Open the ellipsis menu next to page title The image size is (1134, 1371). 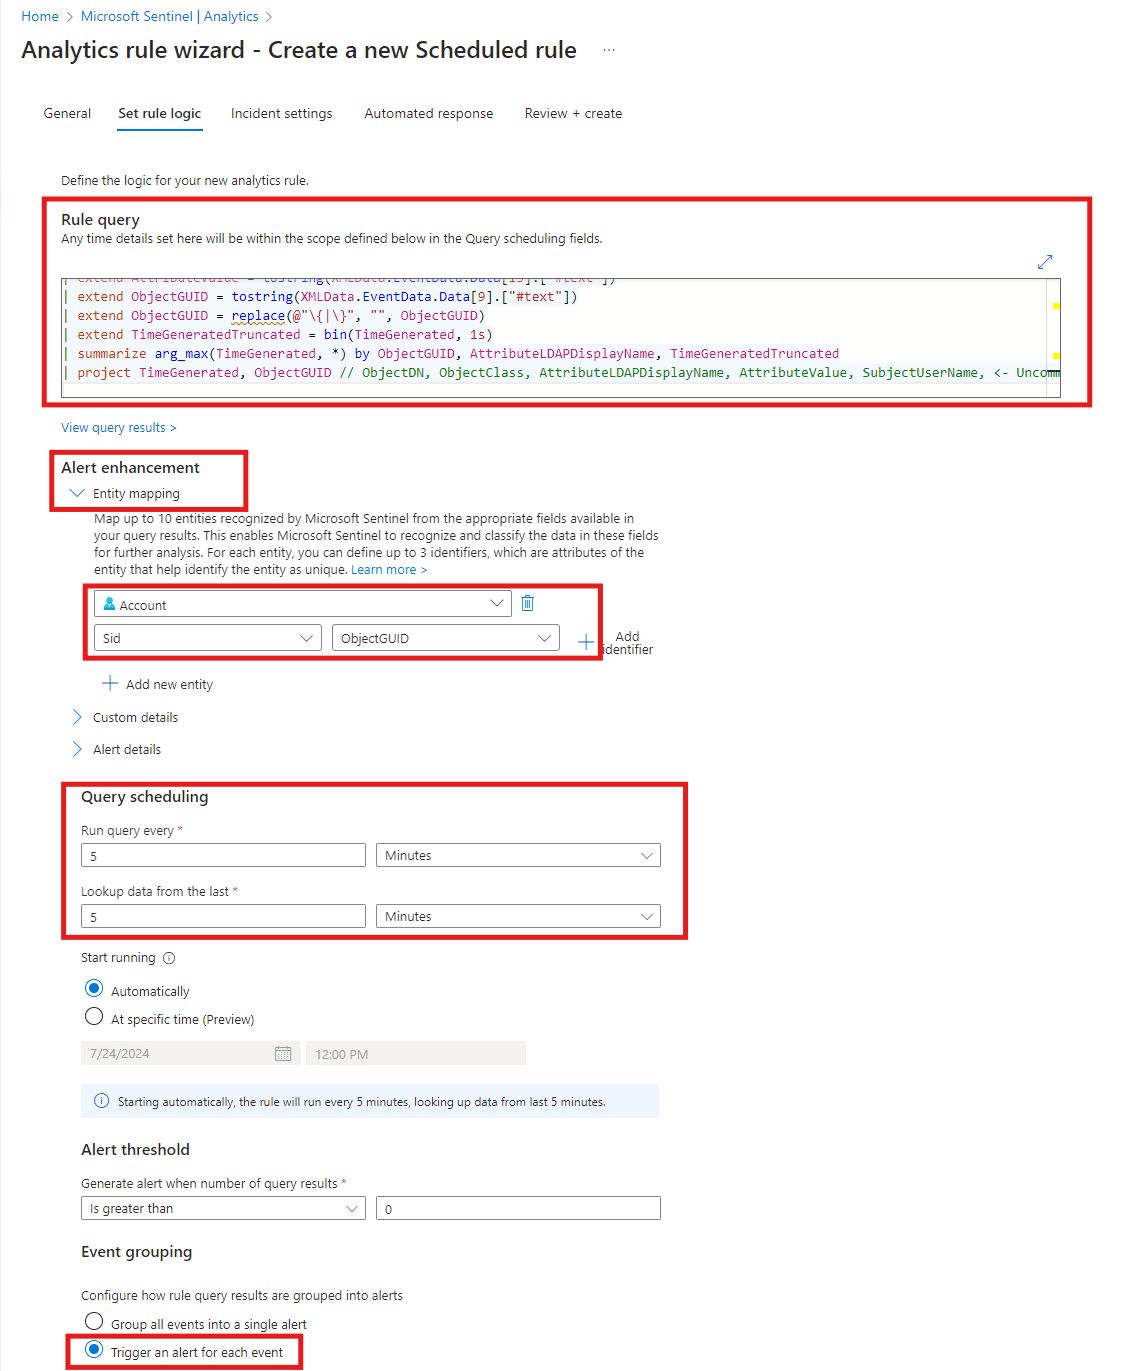pyautogui.click(x=609, y=50)
